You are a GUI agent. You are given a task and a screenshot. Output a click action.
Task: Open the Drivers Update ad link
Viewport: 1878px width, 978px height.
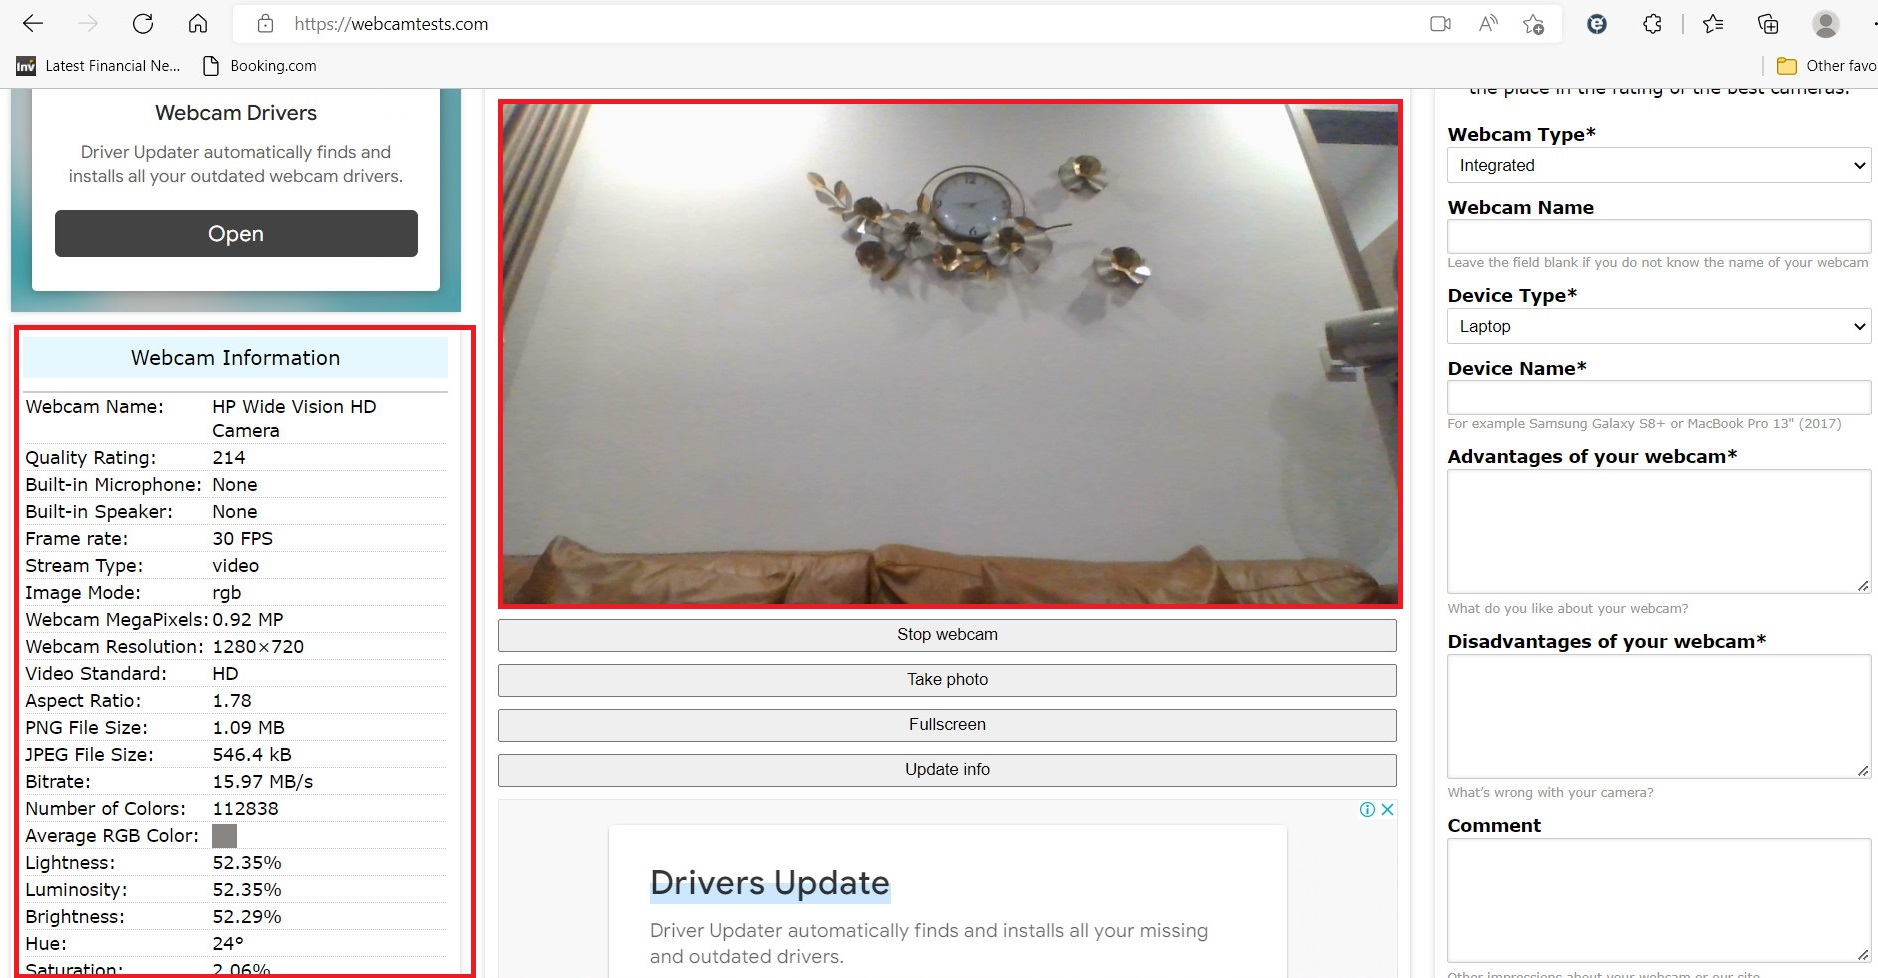tap(769, 883)
